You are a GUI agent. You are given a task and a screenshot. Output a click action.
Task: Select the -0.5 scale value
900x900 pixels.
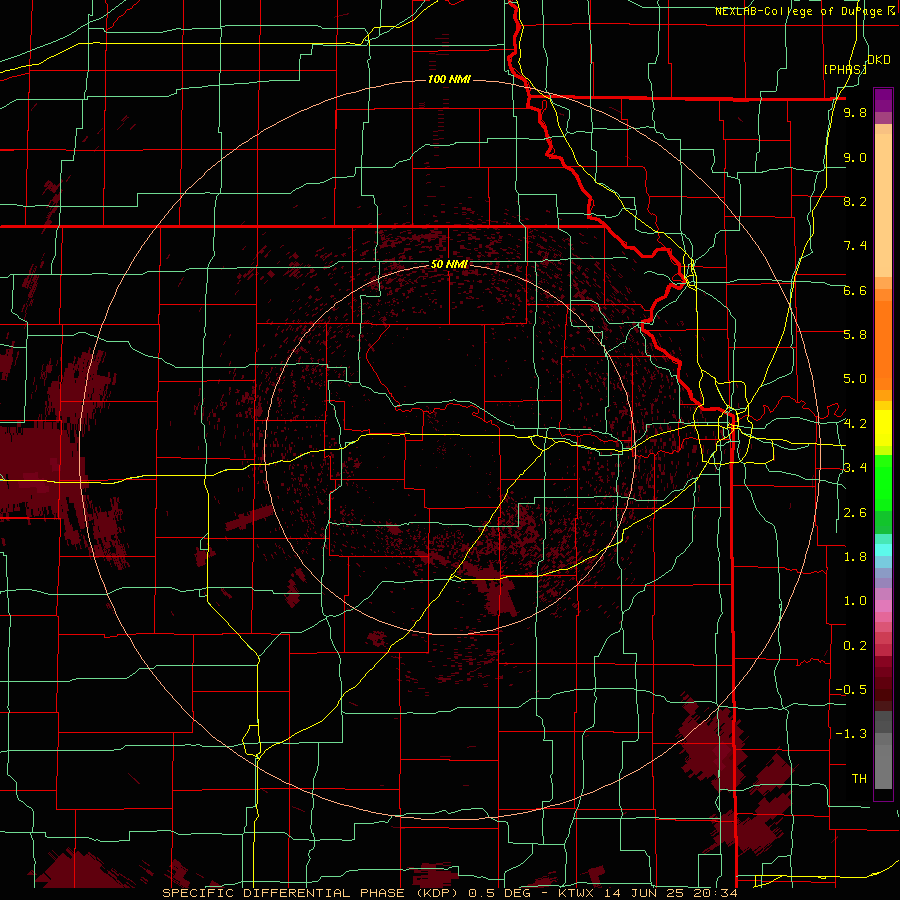coord(851,690)
